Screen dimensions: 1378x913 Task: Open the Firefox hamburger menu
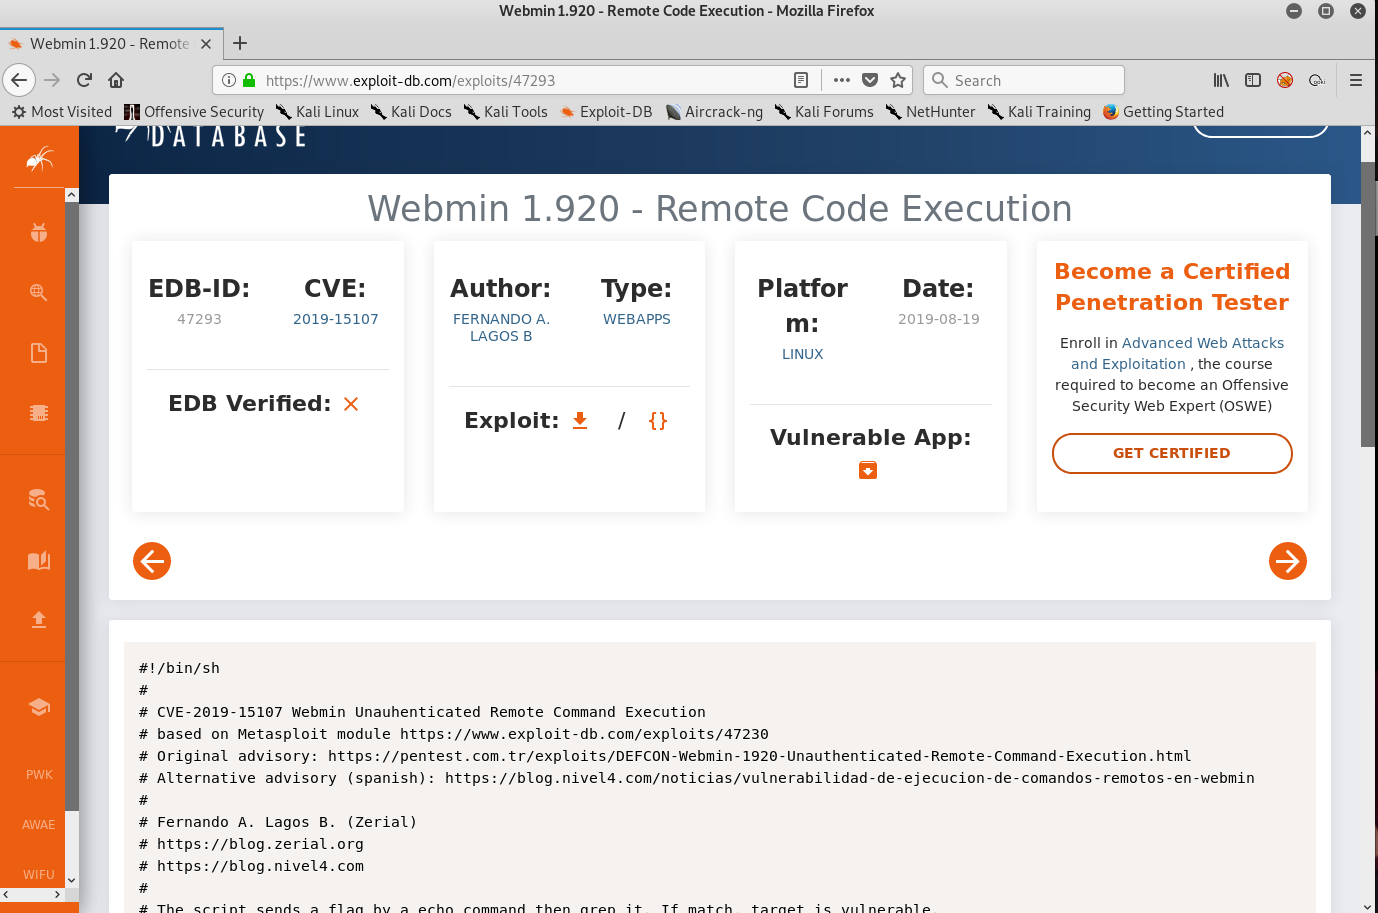[1356, 80]
